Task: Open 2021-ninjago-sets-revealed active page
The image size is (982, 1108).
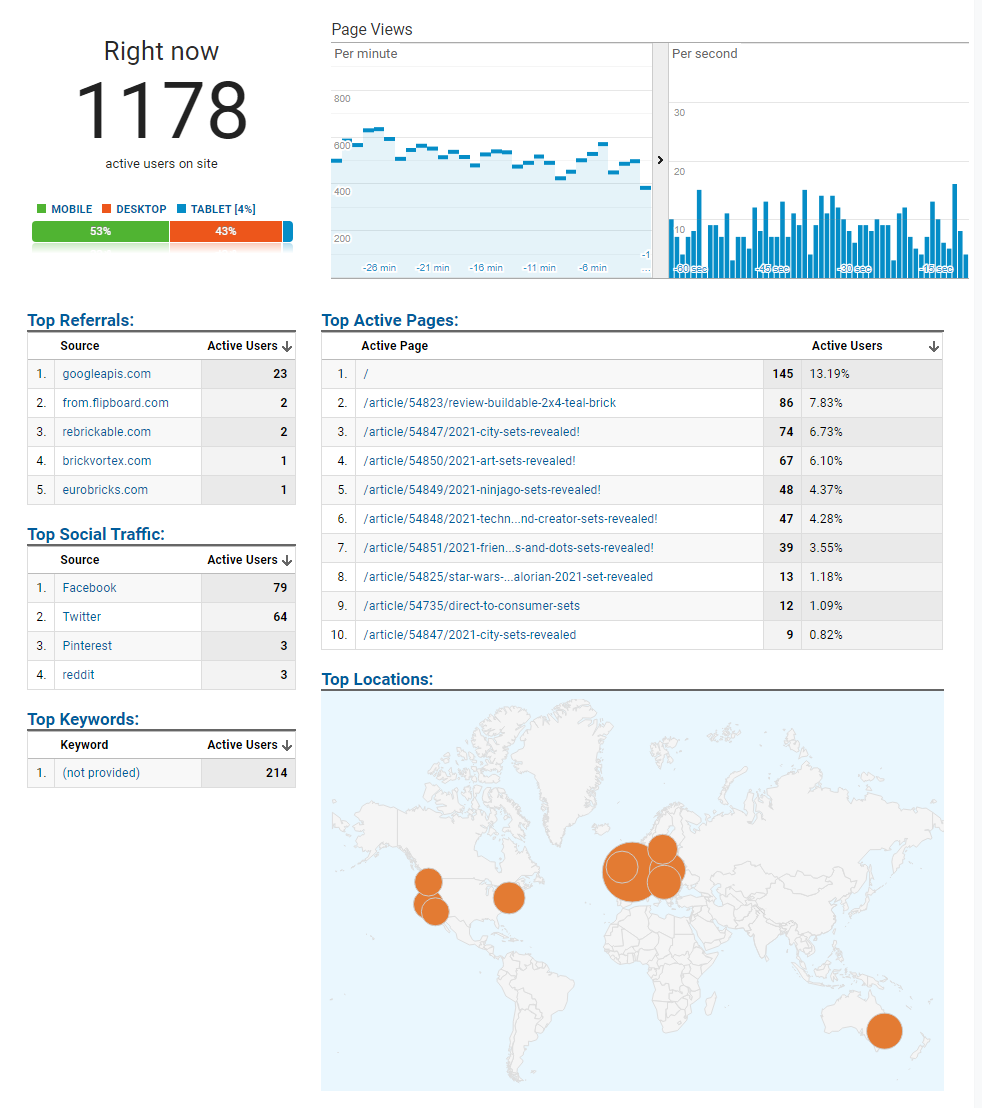Action: pyautogui.click(x=481, y=490)
